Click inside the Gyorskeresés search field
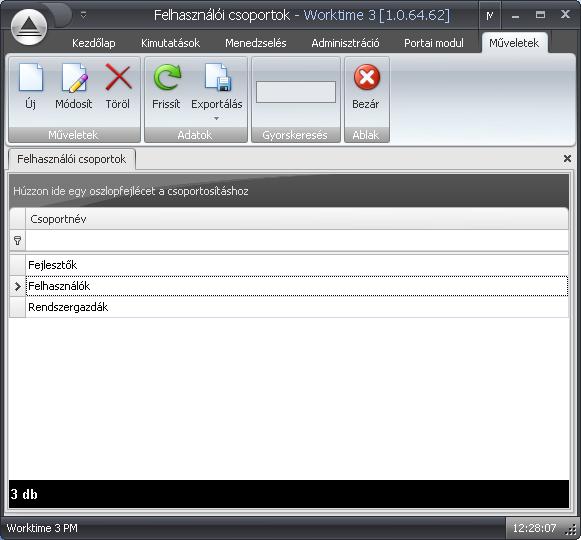The width and height of the screenshot is (581, 540). point(296,92)
